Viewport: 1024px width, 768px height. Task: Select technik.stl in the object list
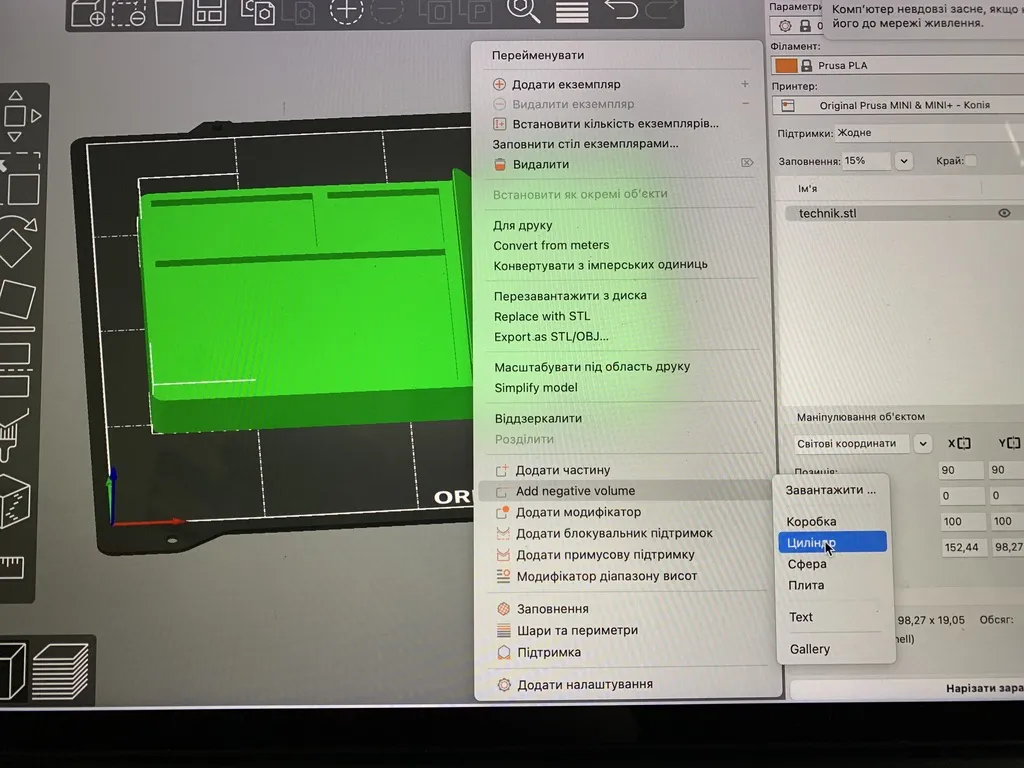[x=828, y=214]
